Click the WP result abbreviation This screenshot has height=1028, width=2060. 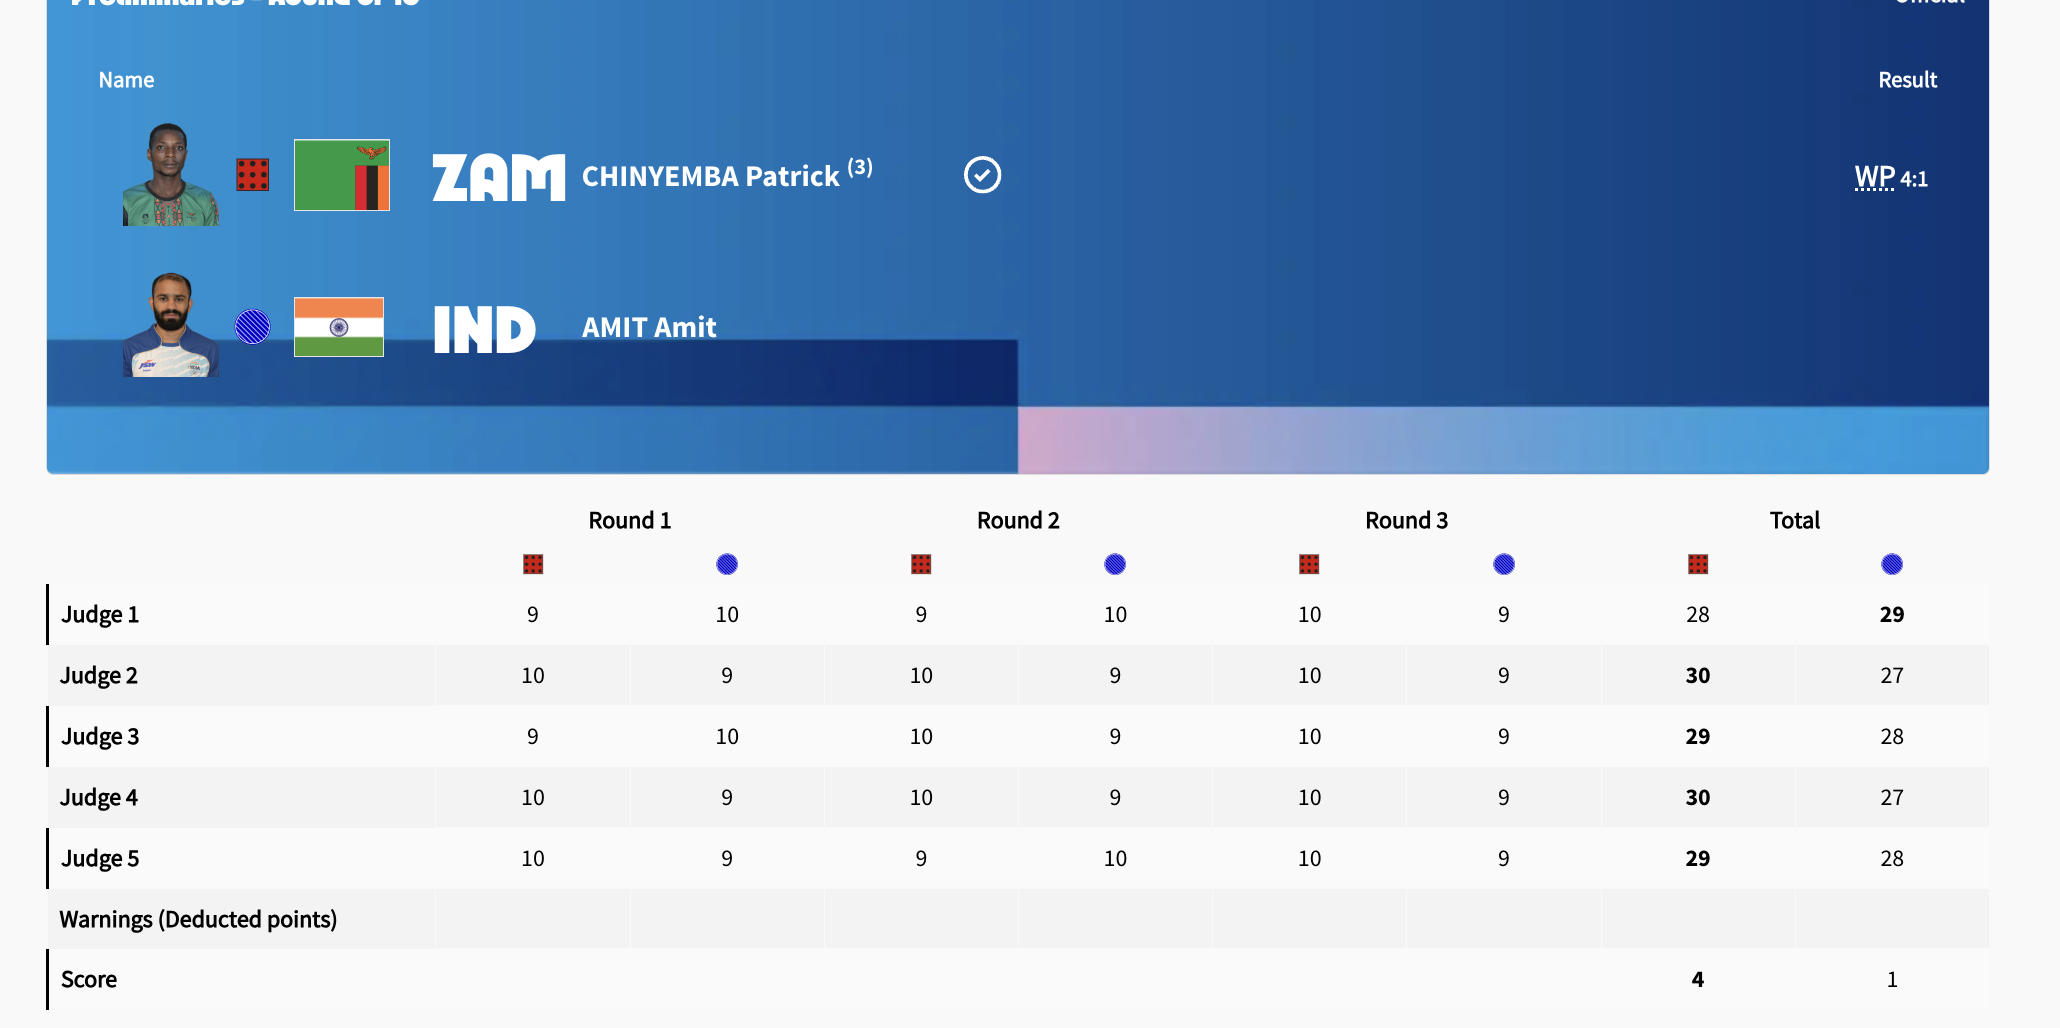click(x=1874, y=178)
